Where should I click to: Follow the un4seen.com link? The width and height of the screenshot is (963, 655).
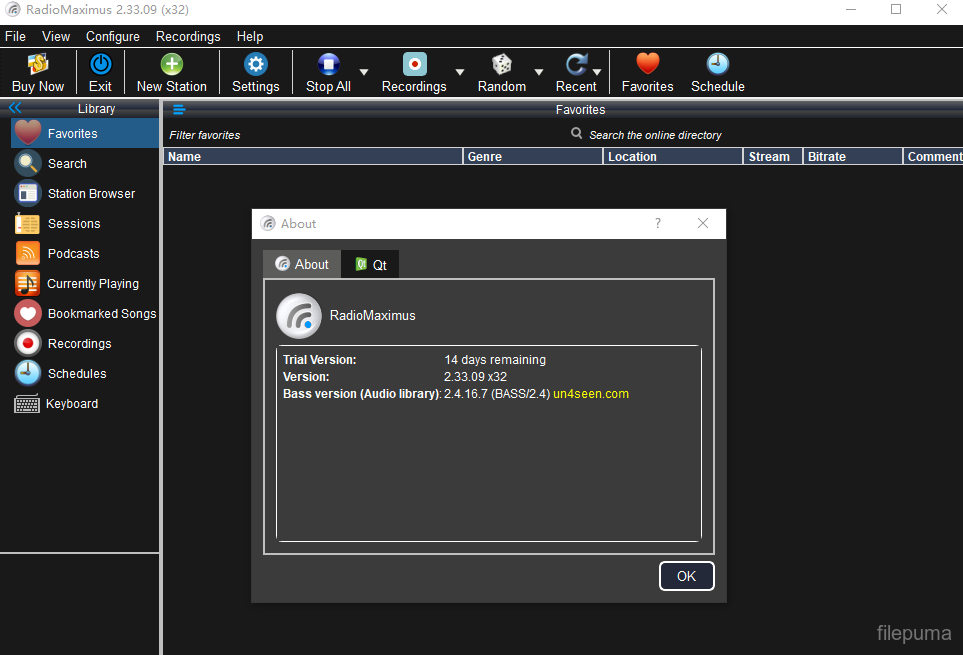pos(591,394)
